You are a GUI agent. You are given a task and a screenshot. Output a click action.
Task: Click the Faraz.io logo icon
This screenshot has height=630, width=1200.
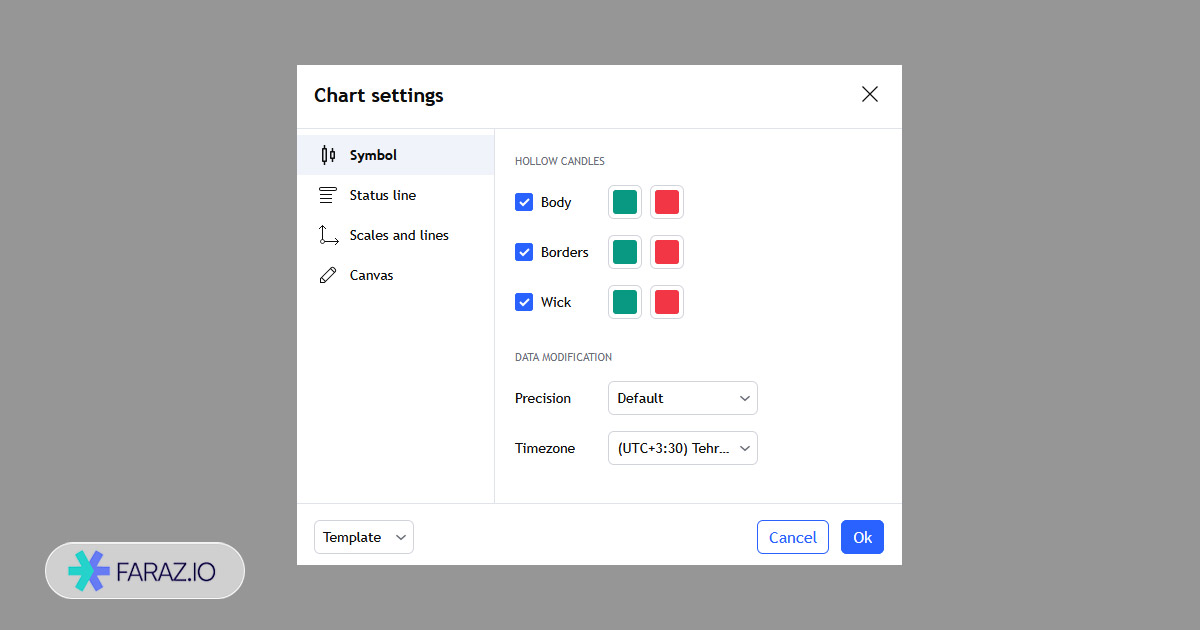(88, 570)
